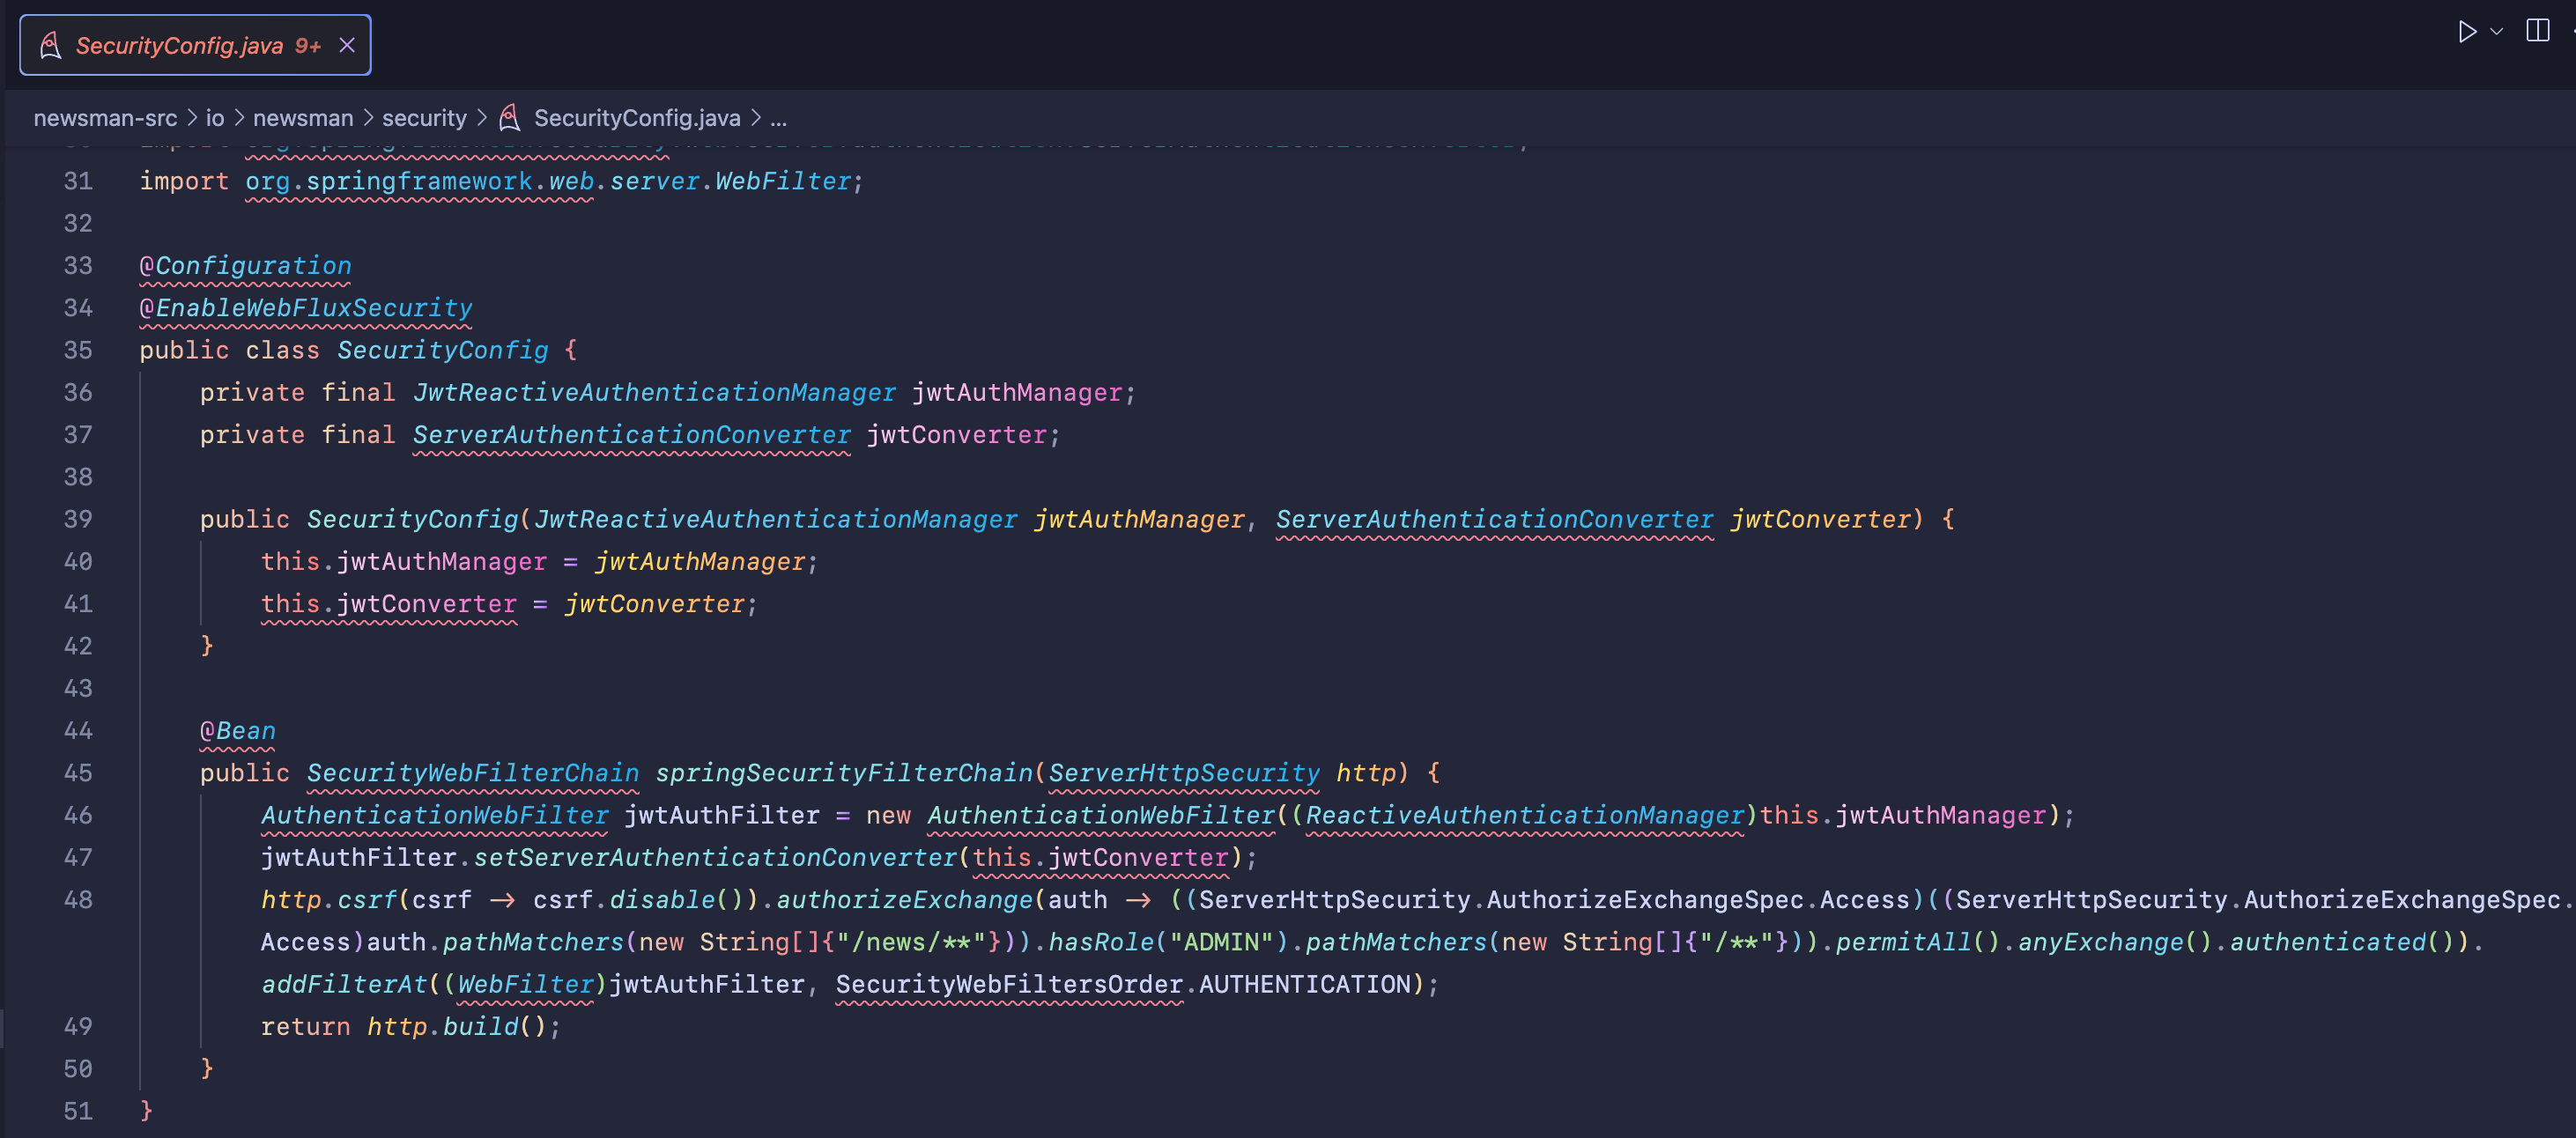Select newsman folder in breadcrumb path
This screenshot has height=1138, width=2576.
pyautogui.click(x=303, y=118)
